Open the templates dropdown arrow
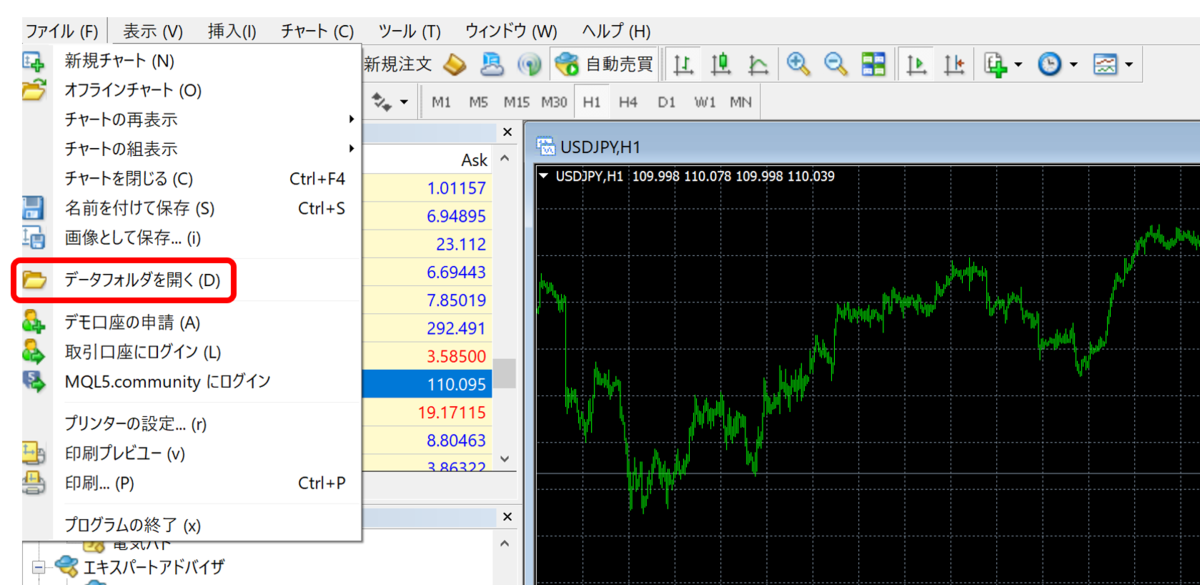 (x=1128, y=65)
